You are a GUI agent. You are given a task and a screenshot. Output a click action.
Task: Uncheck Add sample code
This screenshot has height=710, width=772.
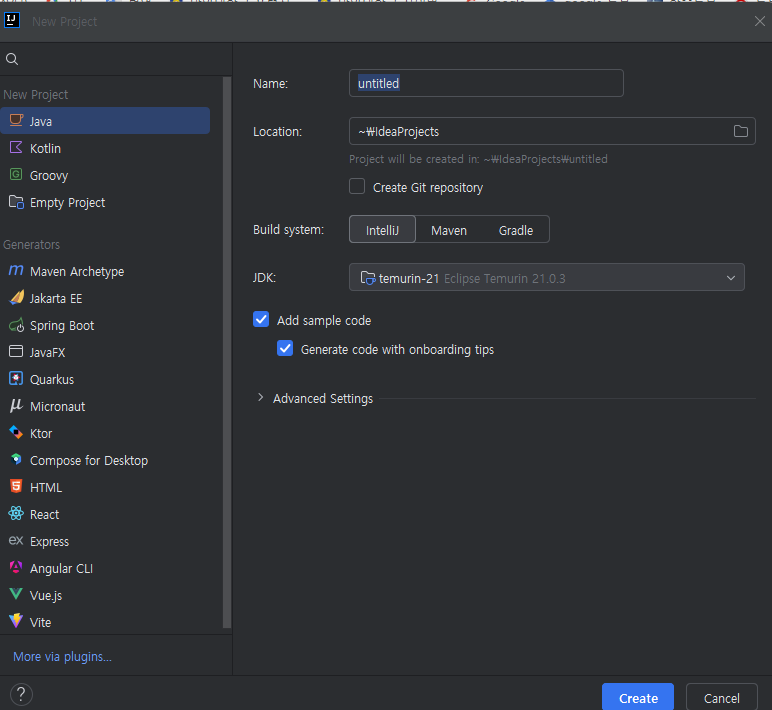point(261,320)
